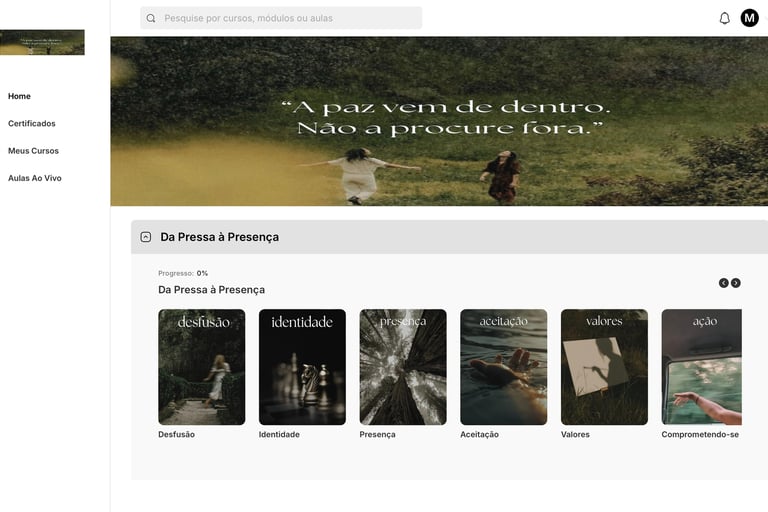Open Aulas Ao Vivo in the sidebar

point(34,178)
